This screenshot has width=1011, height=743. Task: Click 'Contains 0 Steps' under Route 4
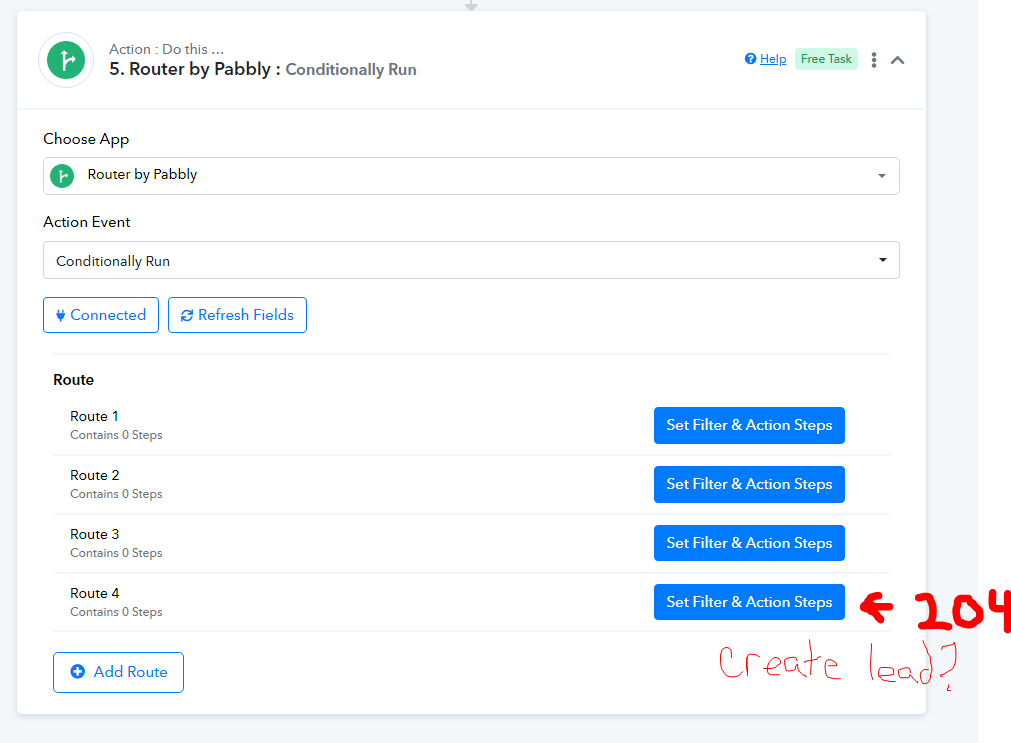tap(116, 611)
